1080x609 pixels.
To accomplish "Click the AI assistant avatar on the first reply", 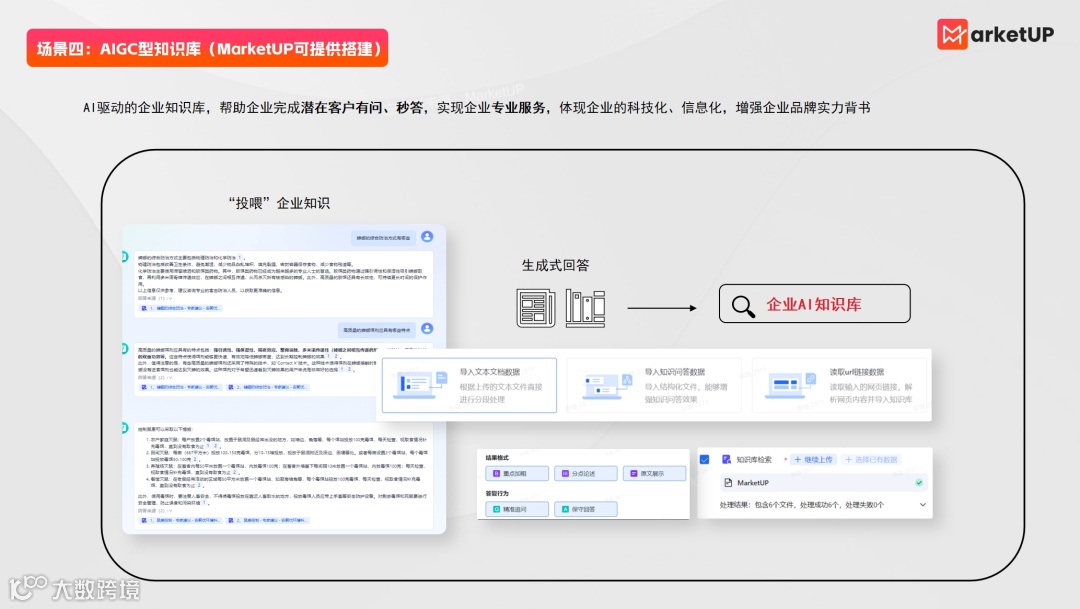I will point(124,256).
